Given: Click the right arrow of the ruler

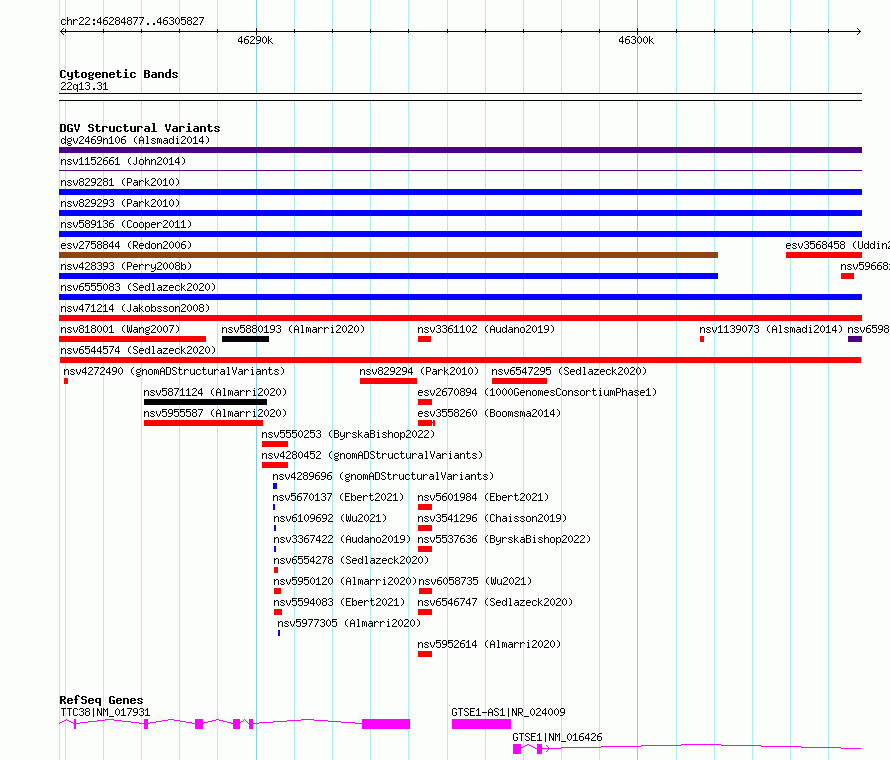Looking at the screenshot, I should tap(859, 32).
